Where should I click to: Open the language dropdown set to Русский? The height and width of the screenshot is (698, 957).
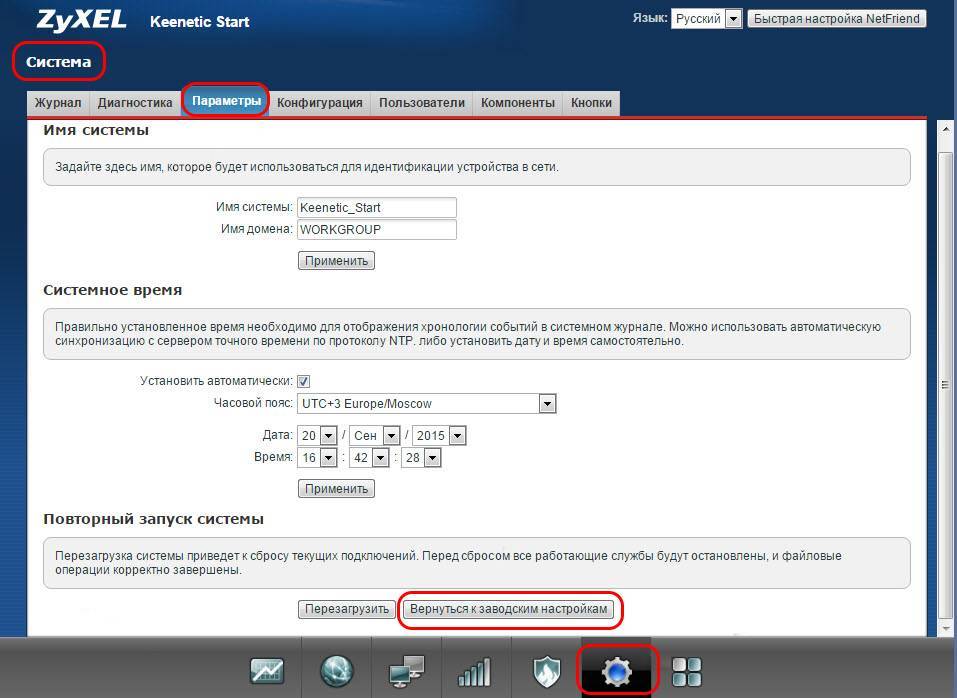point(733,19)
